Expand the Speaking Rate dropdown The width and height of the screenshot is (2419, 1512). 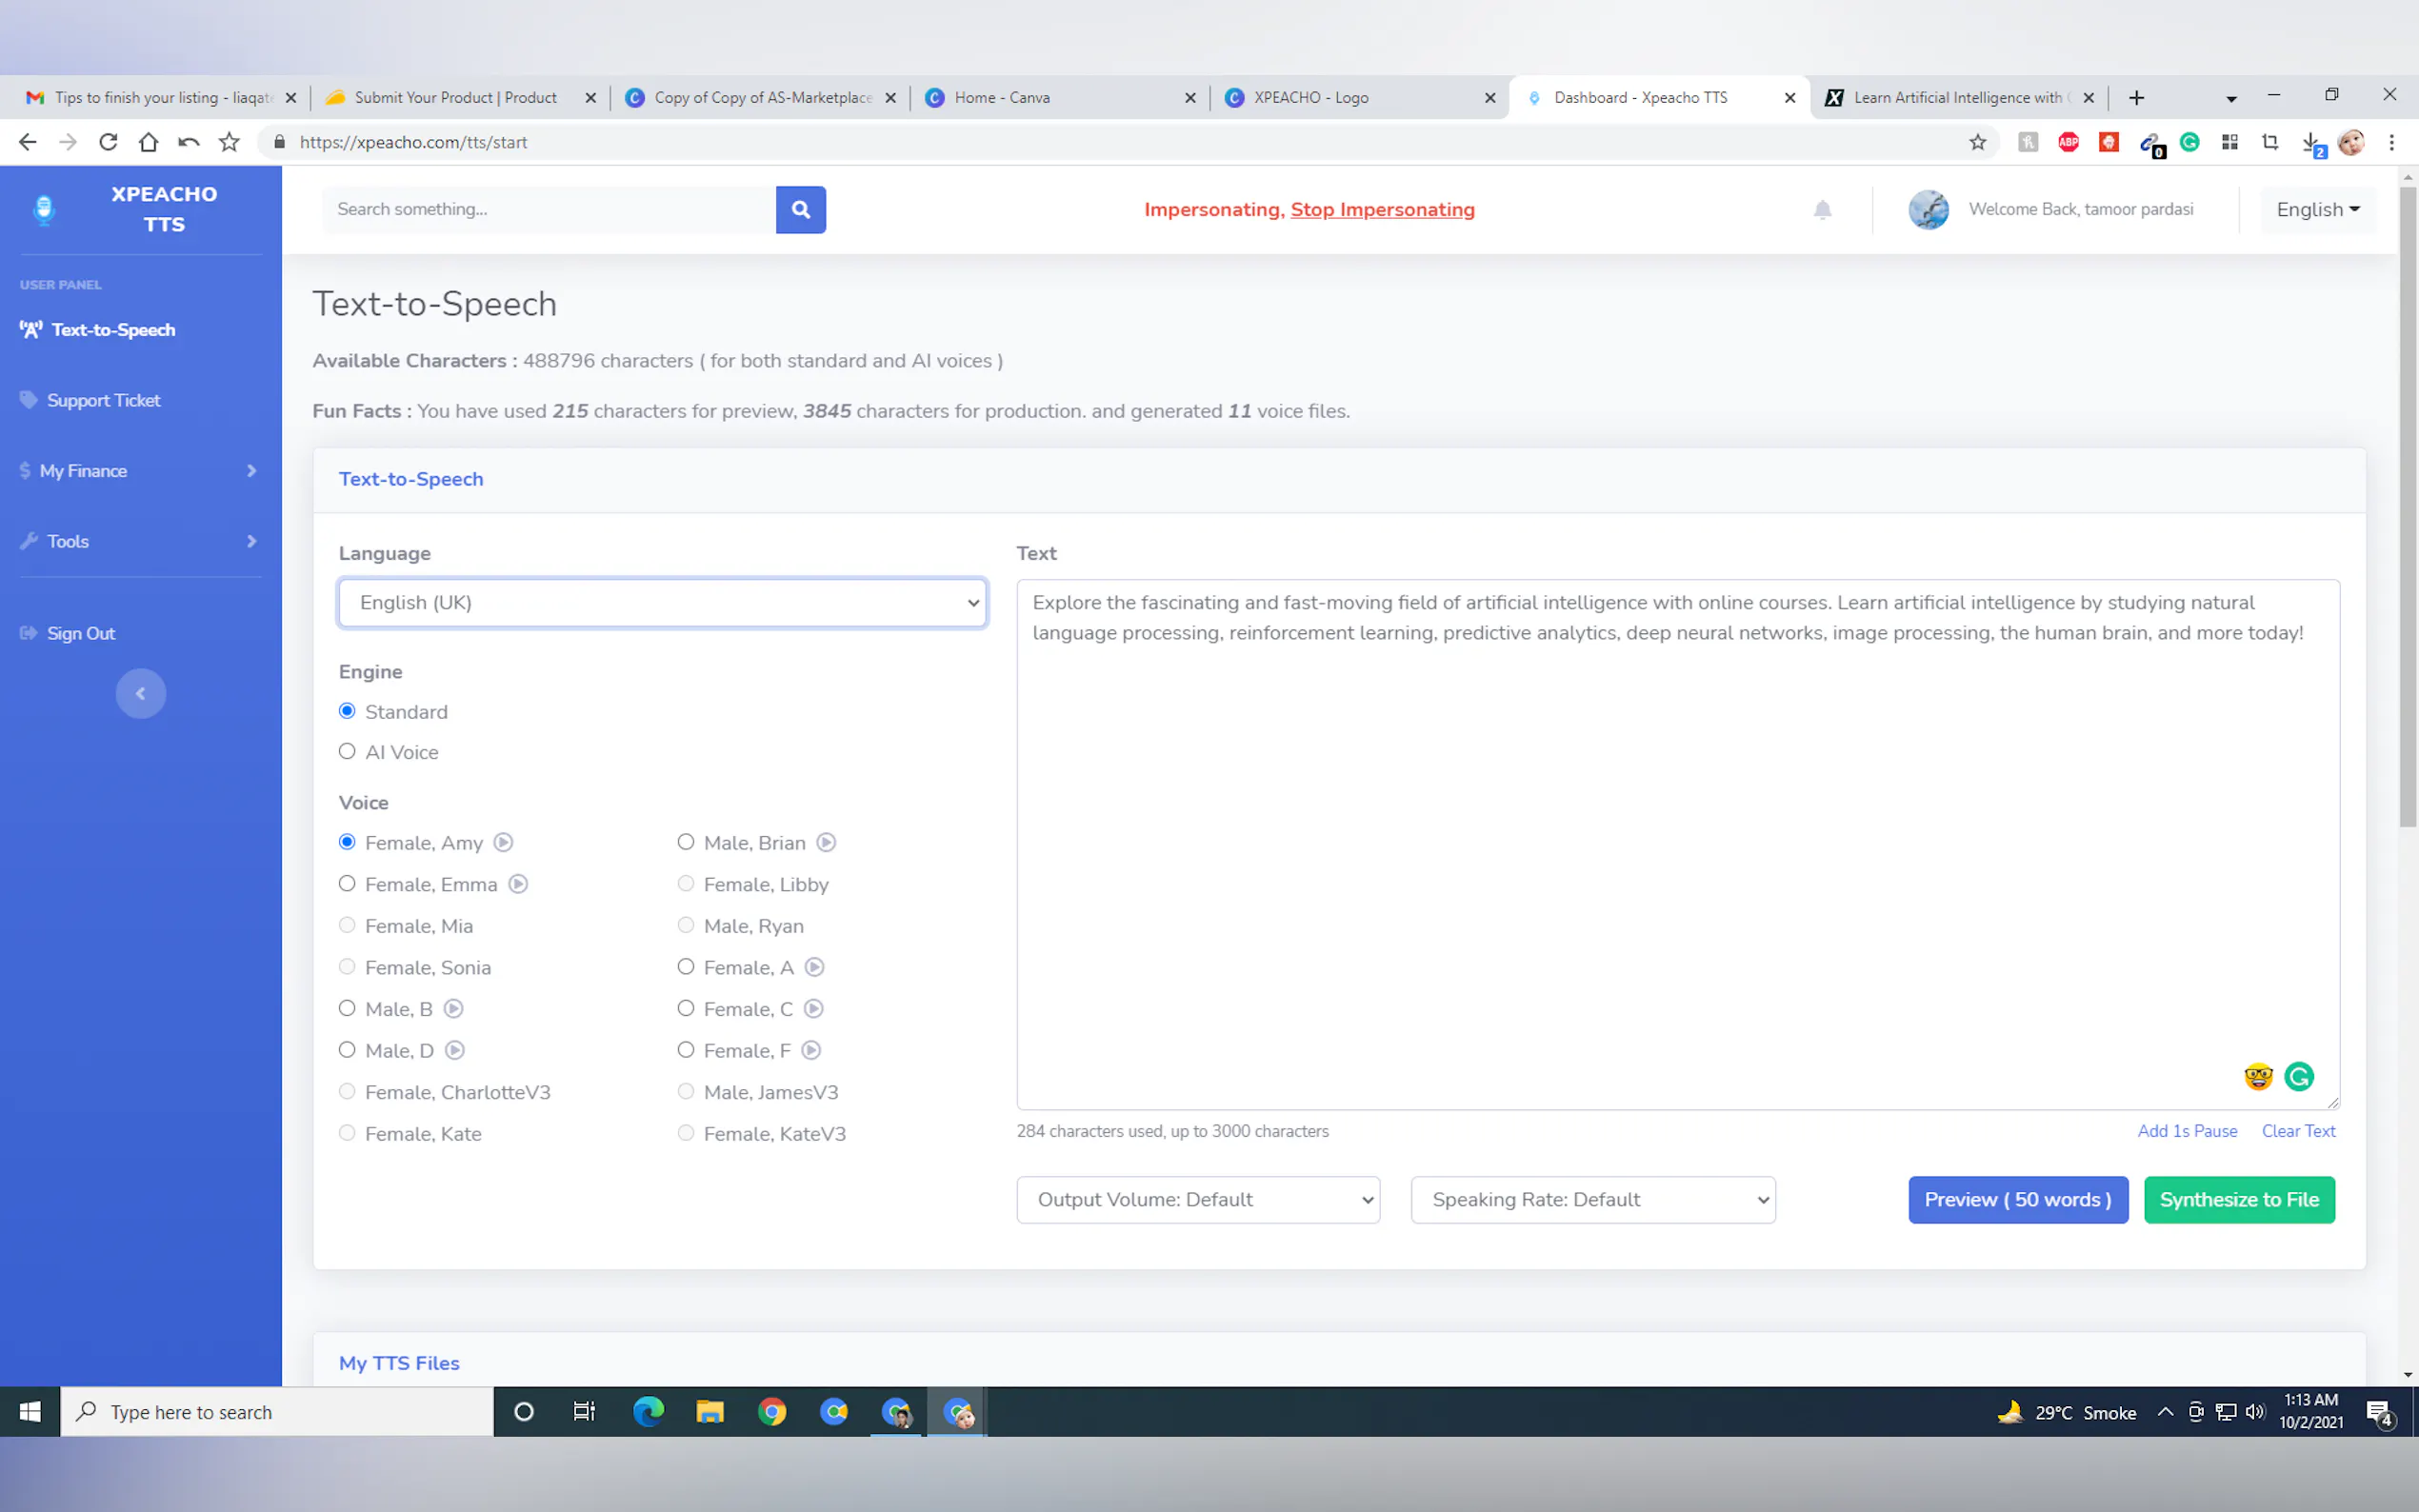[1592, 1199]
